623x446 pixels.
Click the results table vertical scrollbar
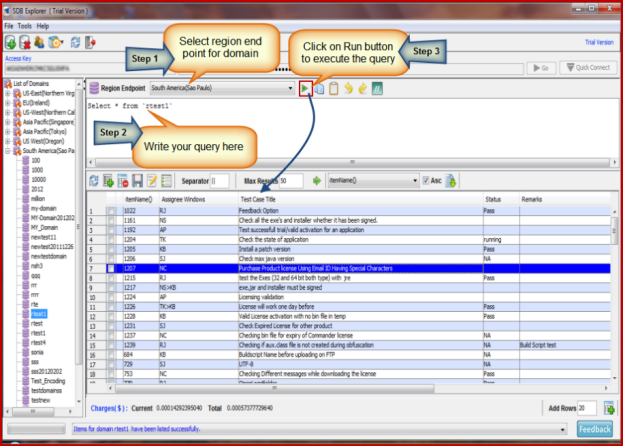click(614, 230)
